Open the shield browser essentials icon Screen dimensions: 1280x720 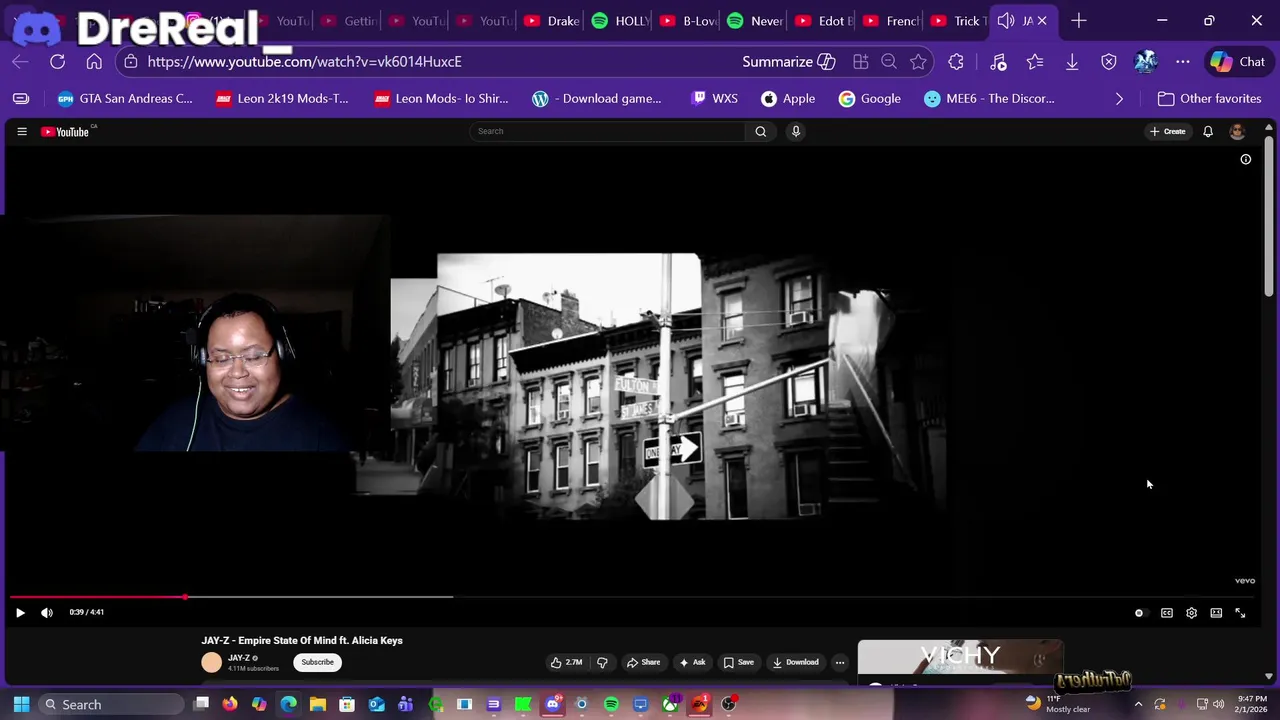click(1109, 62)
